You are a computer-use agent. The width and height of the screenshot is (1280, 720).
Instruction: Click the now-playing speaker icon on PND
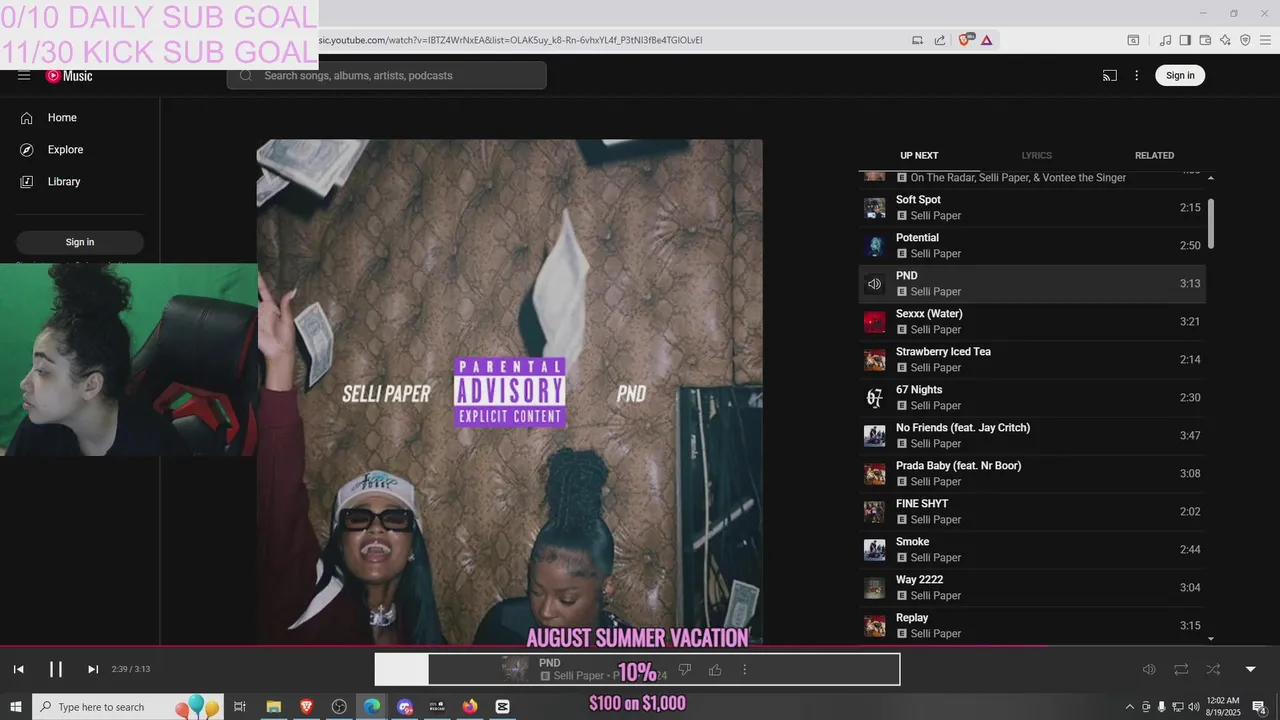point(875,284)
